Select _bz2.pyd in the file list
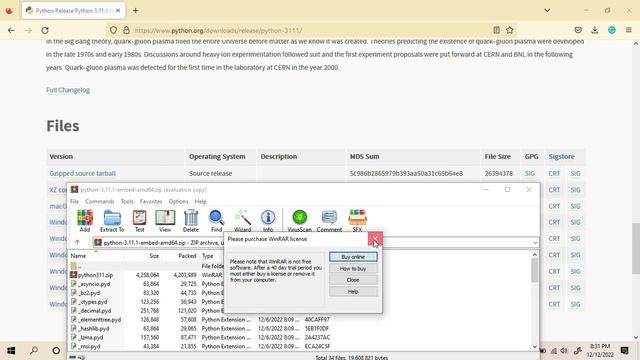 89,293
